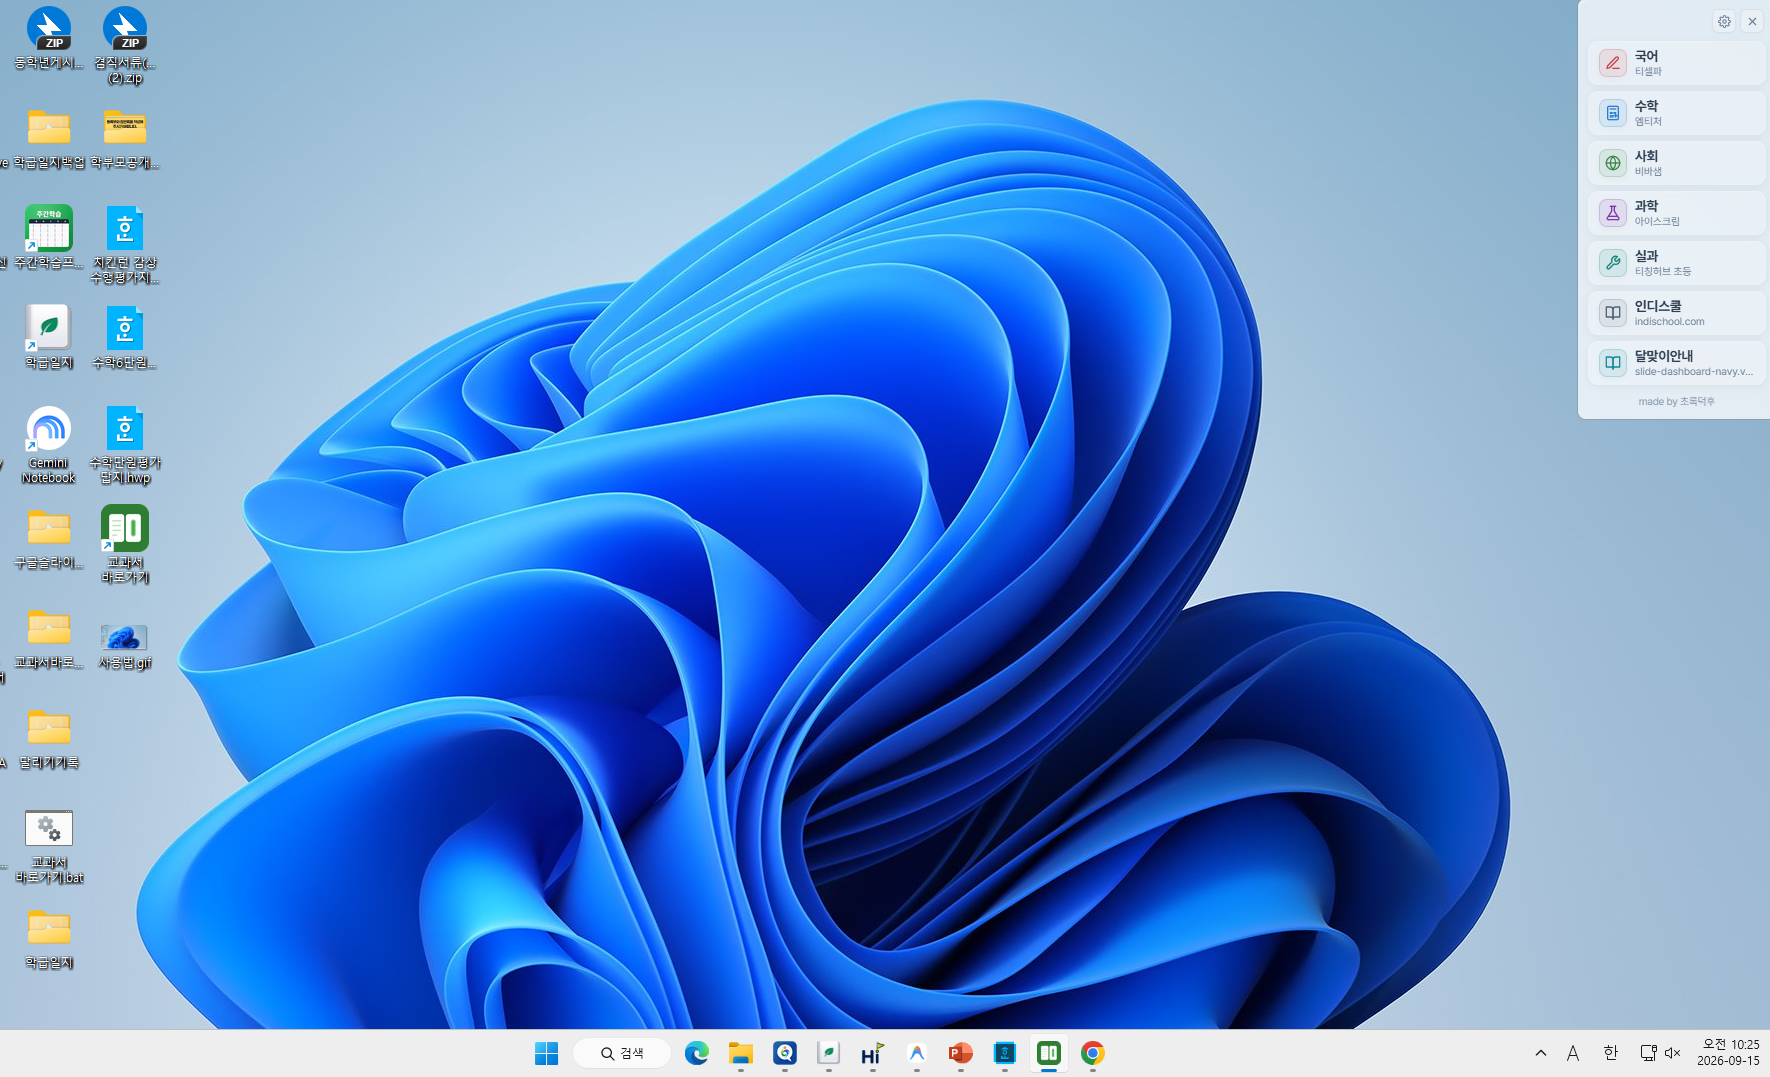The image size is (1770, 1077).
Task: Select the 학급일지 leaf-icon desktop shortcut
Action: 49,337
